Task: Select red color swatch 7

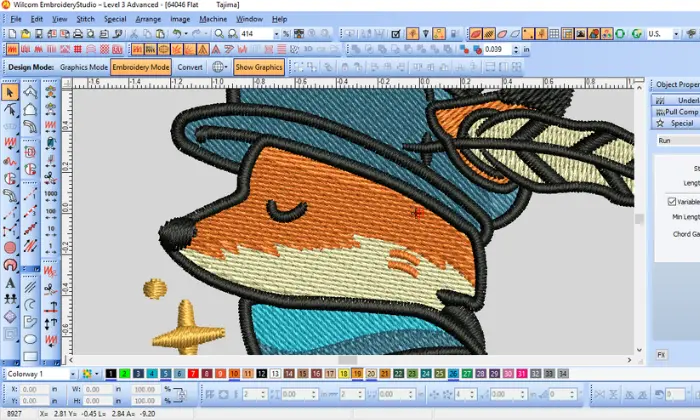Action: (x=193, y=374)
